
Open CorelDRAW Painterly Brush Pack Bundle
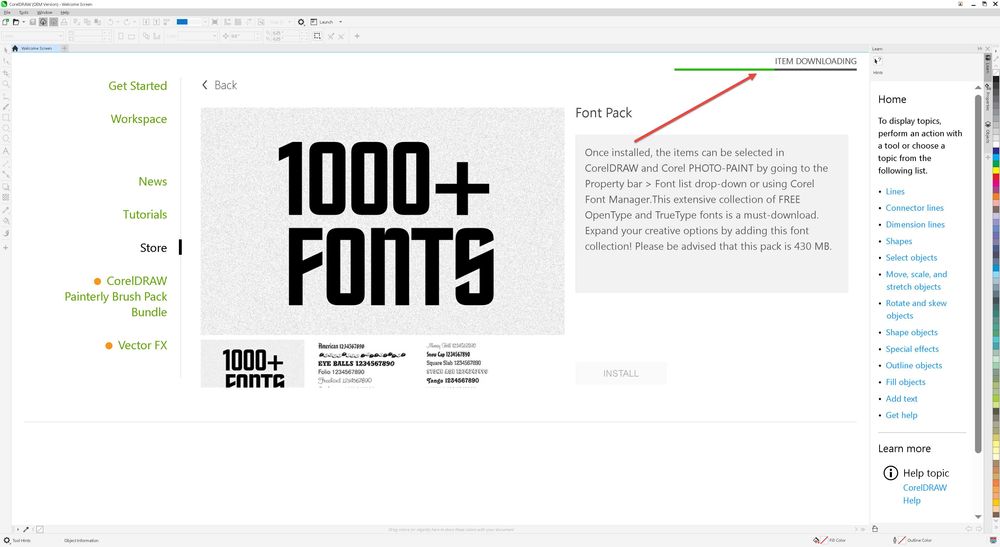[x=116, y=296]
